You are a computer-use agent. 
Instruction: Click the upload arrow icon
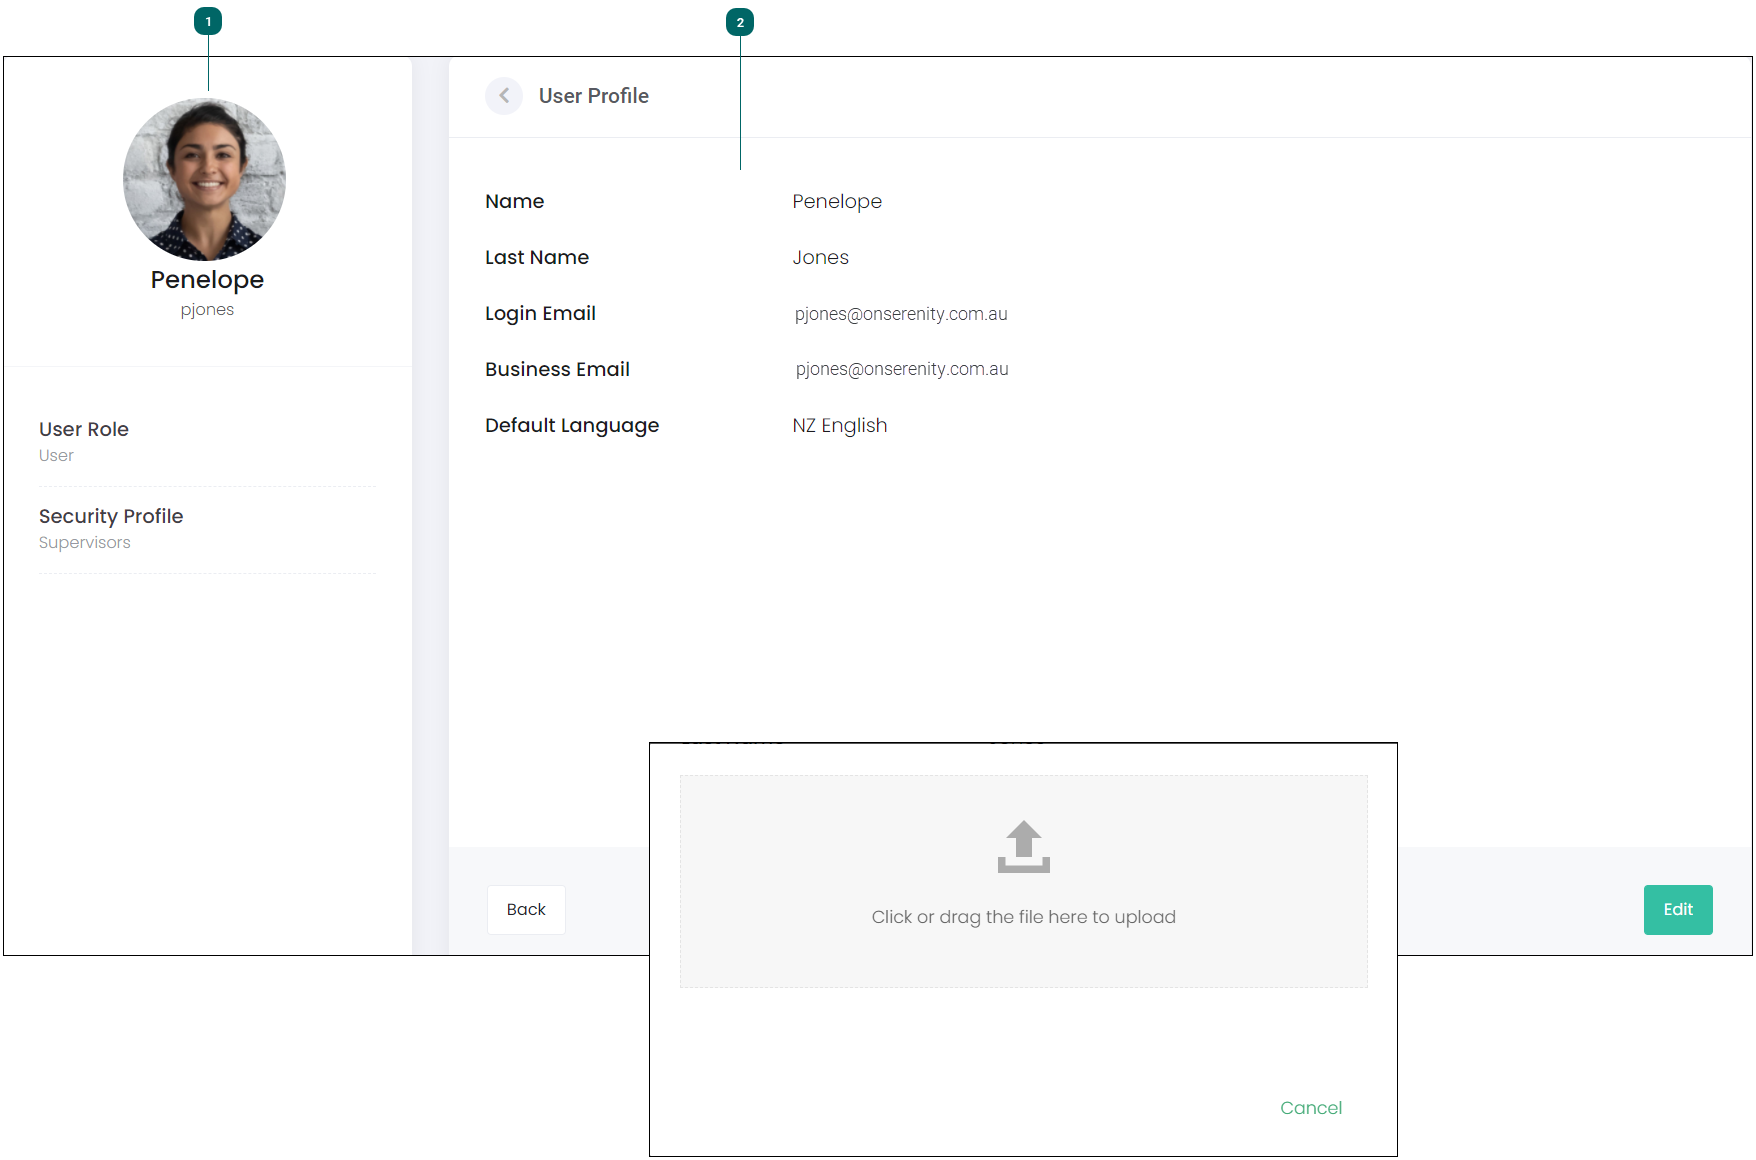(x=1023, y=847)
